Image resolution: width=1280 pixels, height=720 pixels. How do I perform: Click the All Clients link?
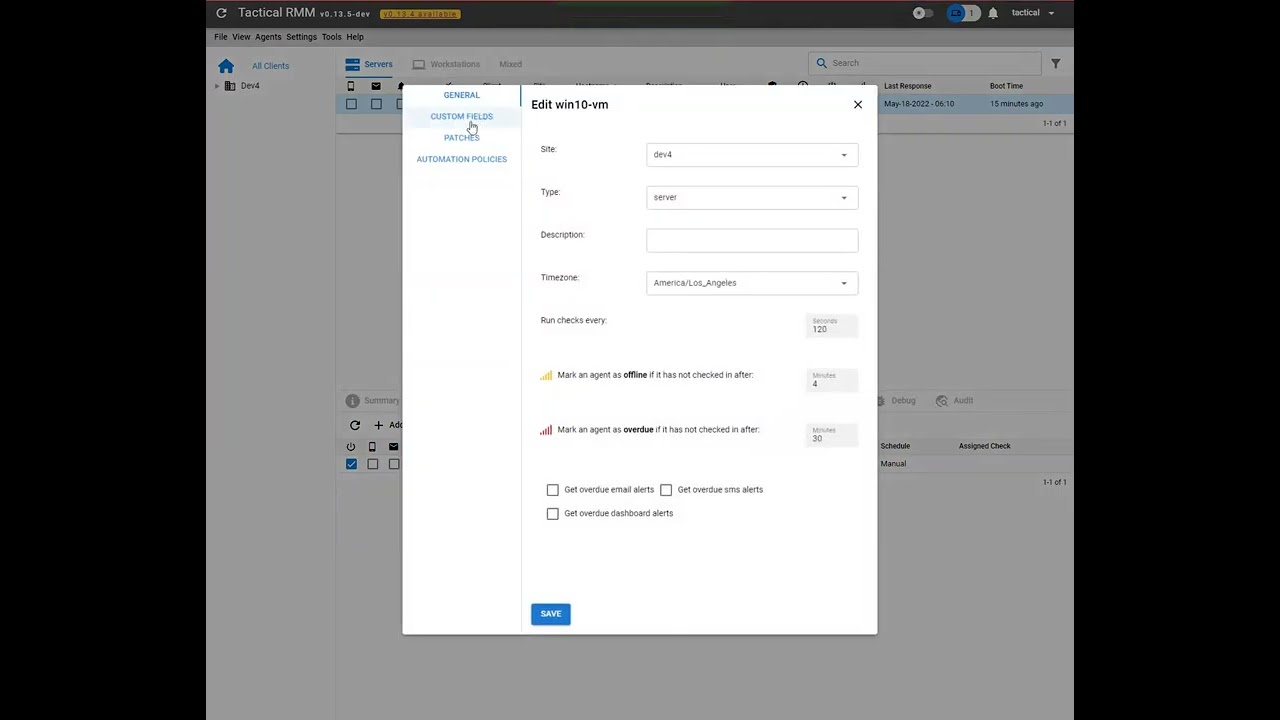[x=270, y=66]
